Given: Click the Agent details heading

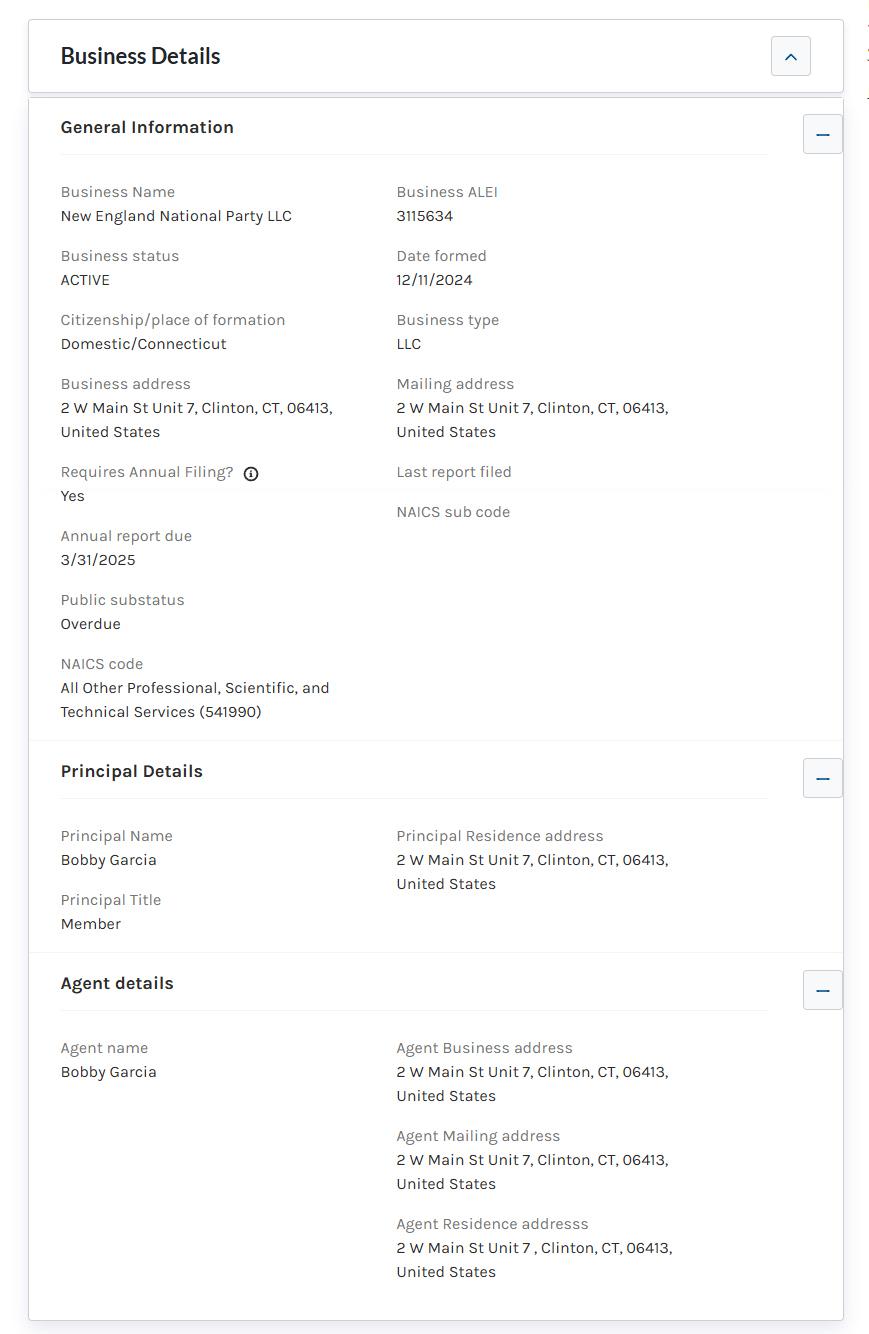Looking at the screenshot, I should (117, 983).
